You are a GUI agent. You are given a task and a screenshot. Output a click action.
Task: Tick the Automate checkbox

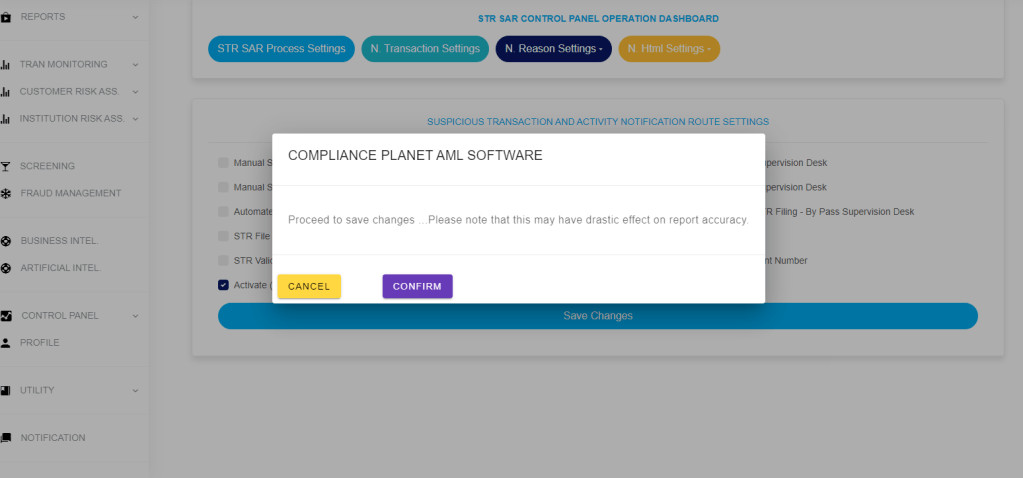click(223, 211)
